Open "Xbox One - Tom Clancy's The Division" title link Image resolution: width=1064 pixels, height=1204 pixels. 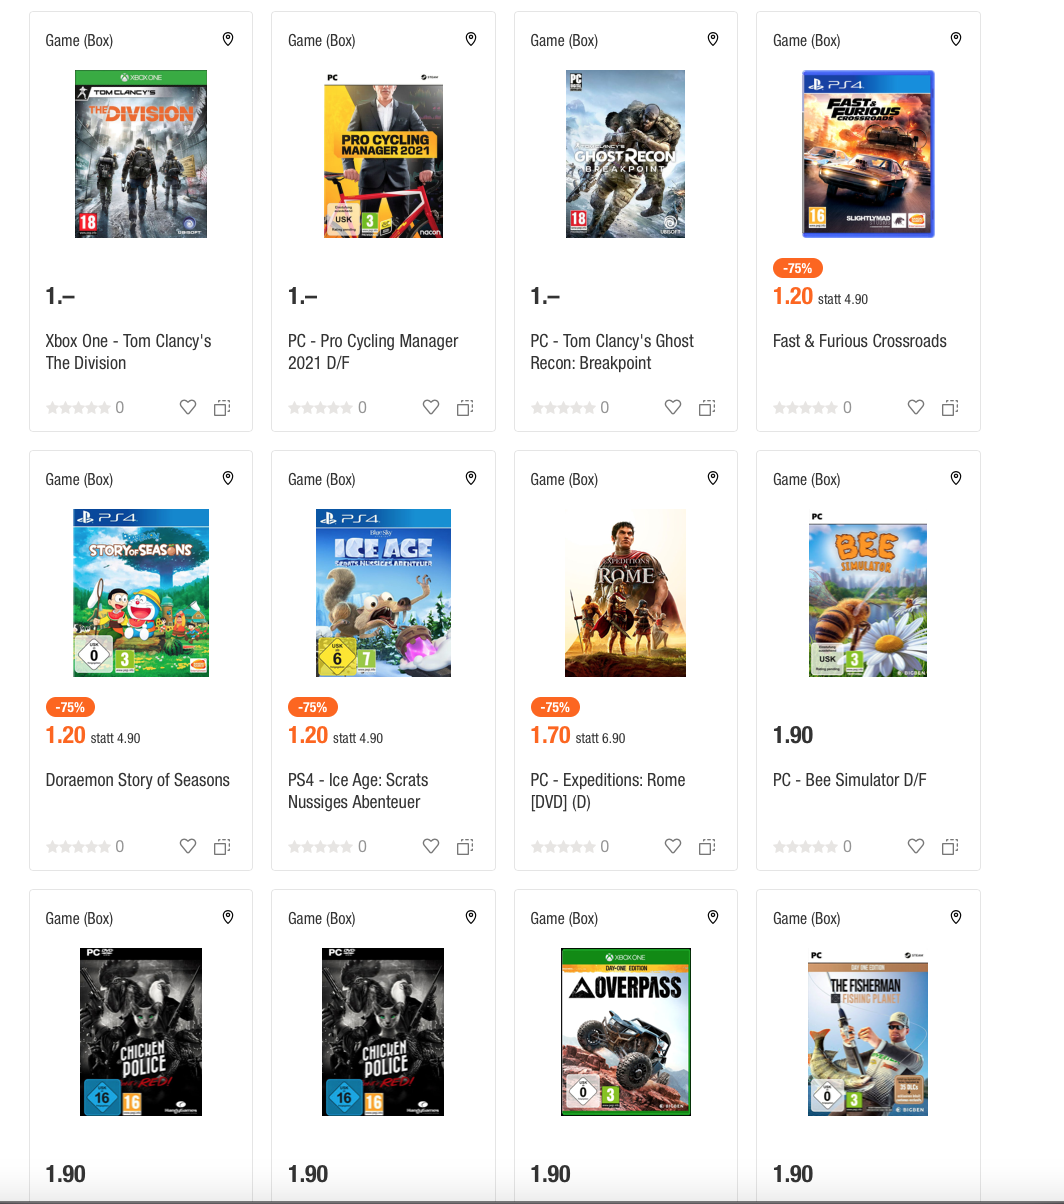[x=128, y=352]
